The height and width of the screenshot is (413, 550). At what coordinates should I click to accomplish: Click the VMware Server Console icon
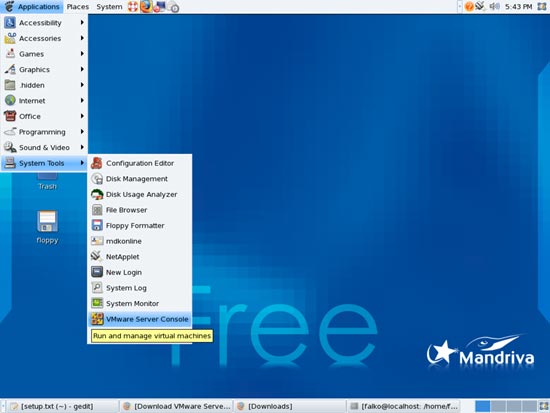97,319
